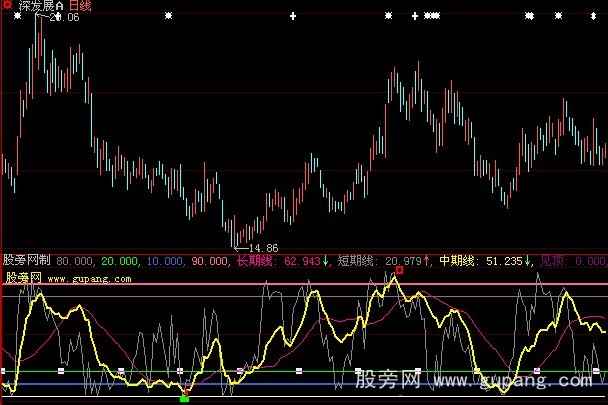Click the 长期线 62.943 readout

[283, 261]
